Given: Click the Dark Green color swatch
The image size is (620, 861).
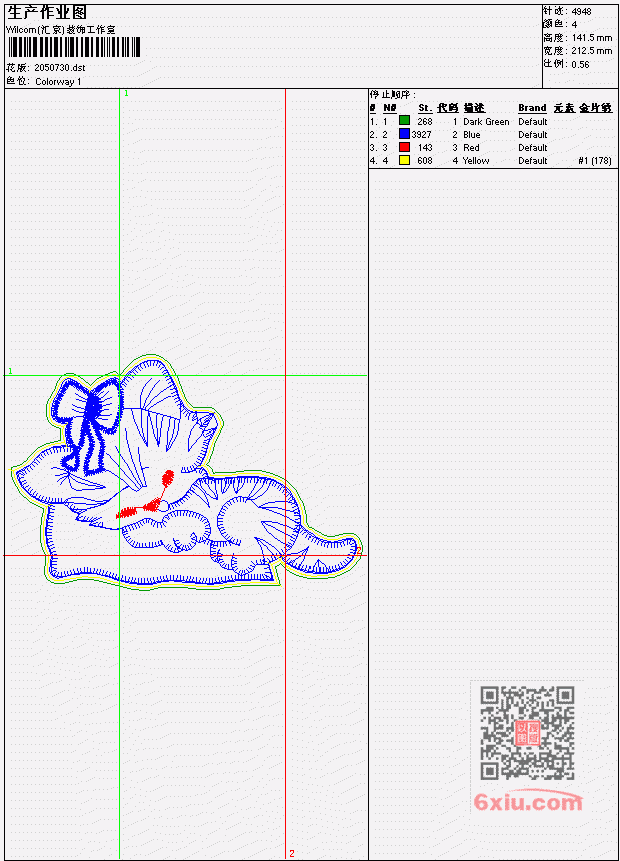Looking at the screenshot, I should [404, 121].
